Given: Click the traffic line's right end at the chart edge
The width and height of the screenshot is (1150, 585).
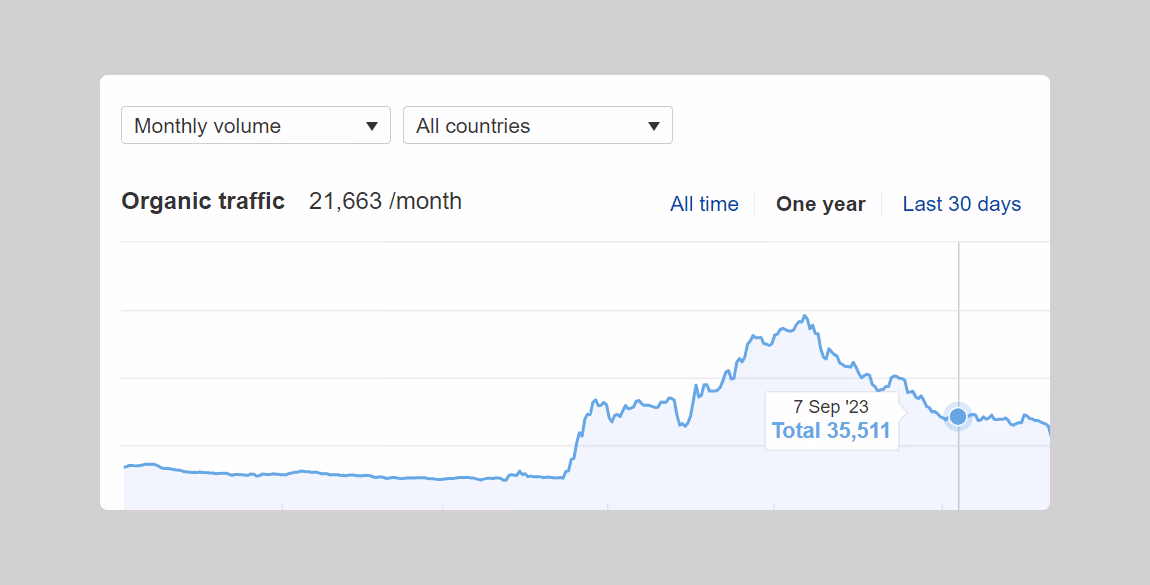Looking at the screenshot, I should click(1047, 430).
